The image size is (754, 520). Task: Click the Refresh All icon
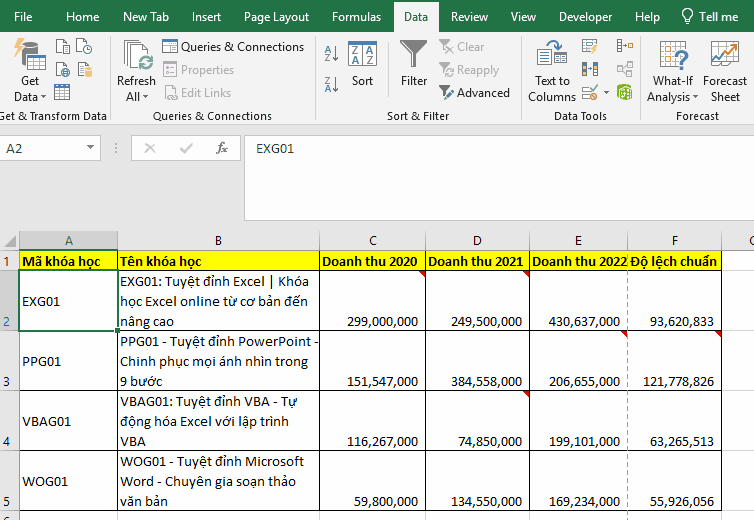(138, 55)
